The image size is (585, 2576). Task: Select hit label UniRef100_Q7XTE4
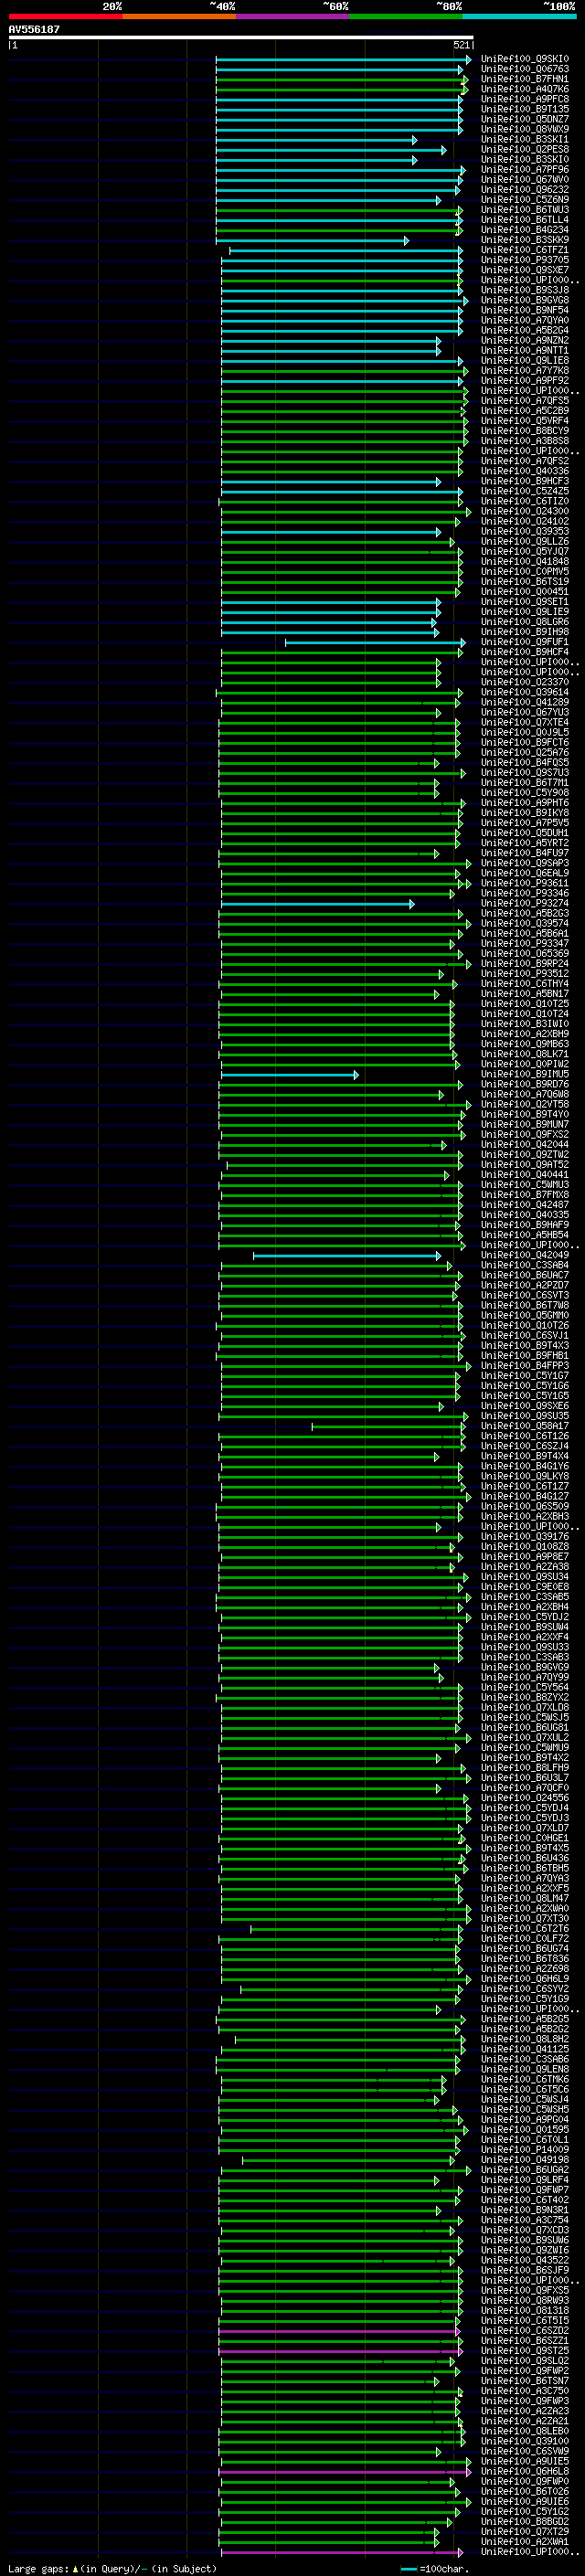525,722
